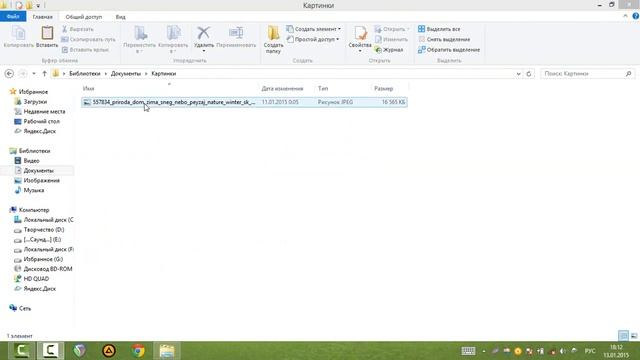640x360 pixels.
Task: Open the AIMP taskbar icon
Action: pyautogui.click(x=109, y=351)
